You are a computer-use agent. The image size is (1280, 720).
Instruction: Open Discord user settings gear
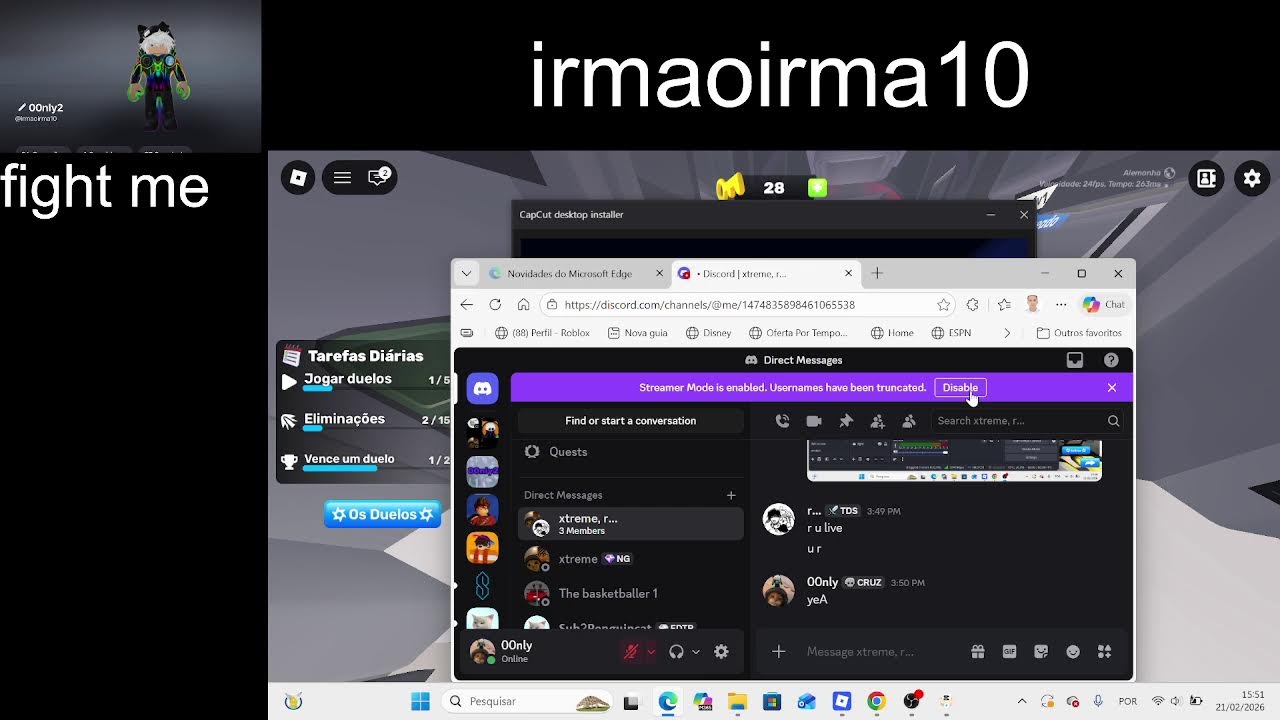click(721, 651)
